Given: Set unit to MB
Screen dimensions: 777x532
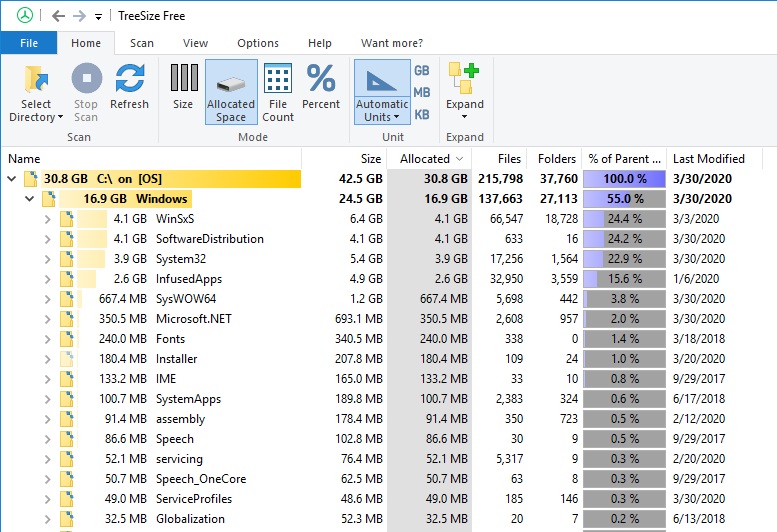Looking at the screenshot, I should [422, 93].
